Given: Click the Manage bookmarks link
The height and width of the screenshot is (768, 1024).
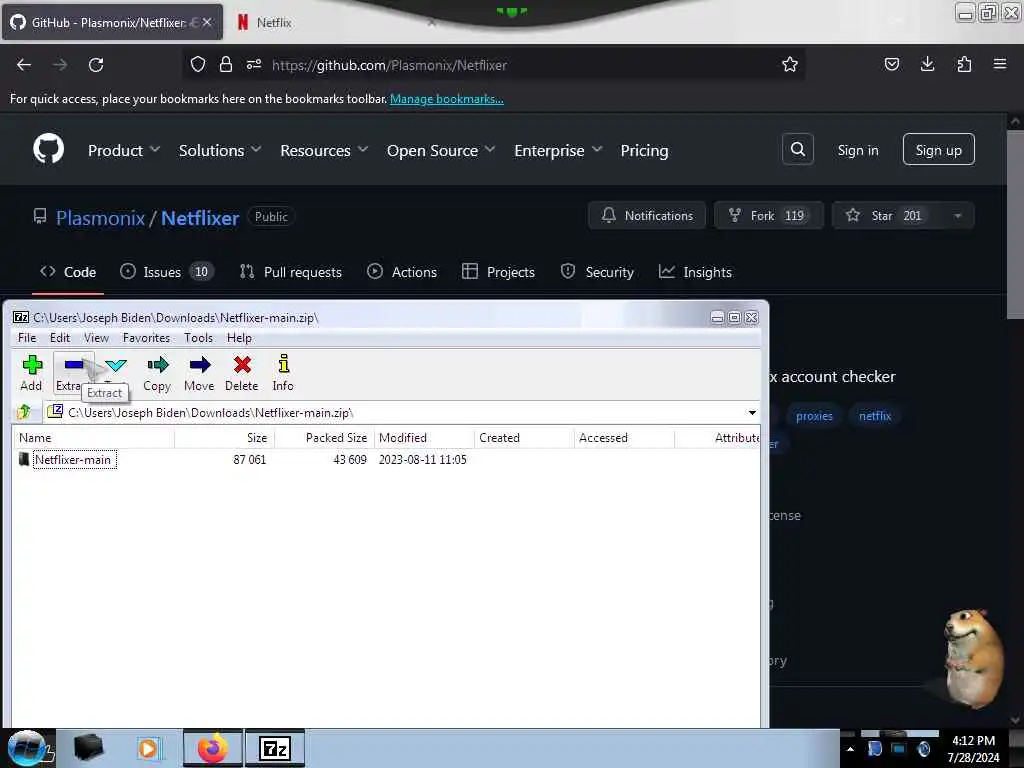Looking at the screenshot, I should [447, 99].
